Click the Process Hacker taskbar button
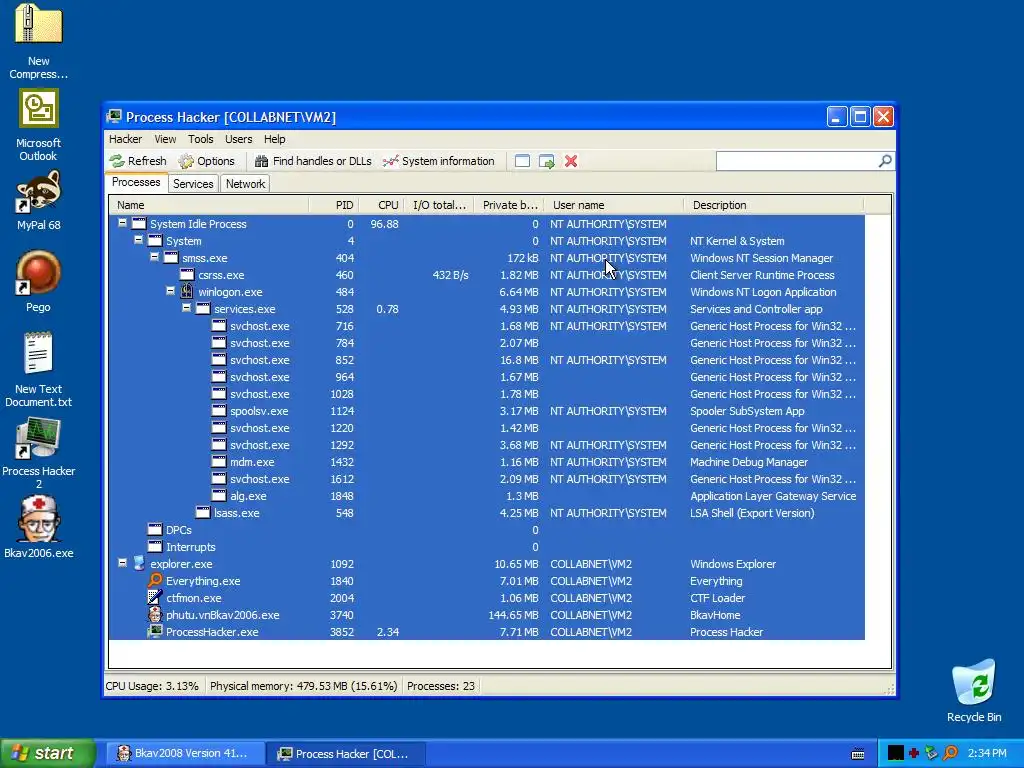The width and height of the screenshot is (1024, 768). [x=347, y=753]
